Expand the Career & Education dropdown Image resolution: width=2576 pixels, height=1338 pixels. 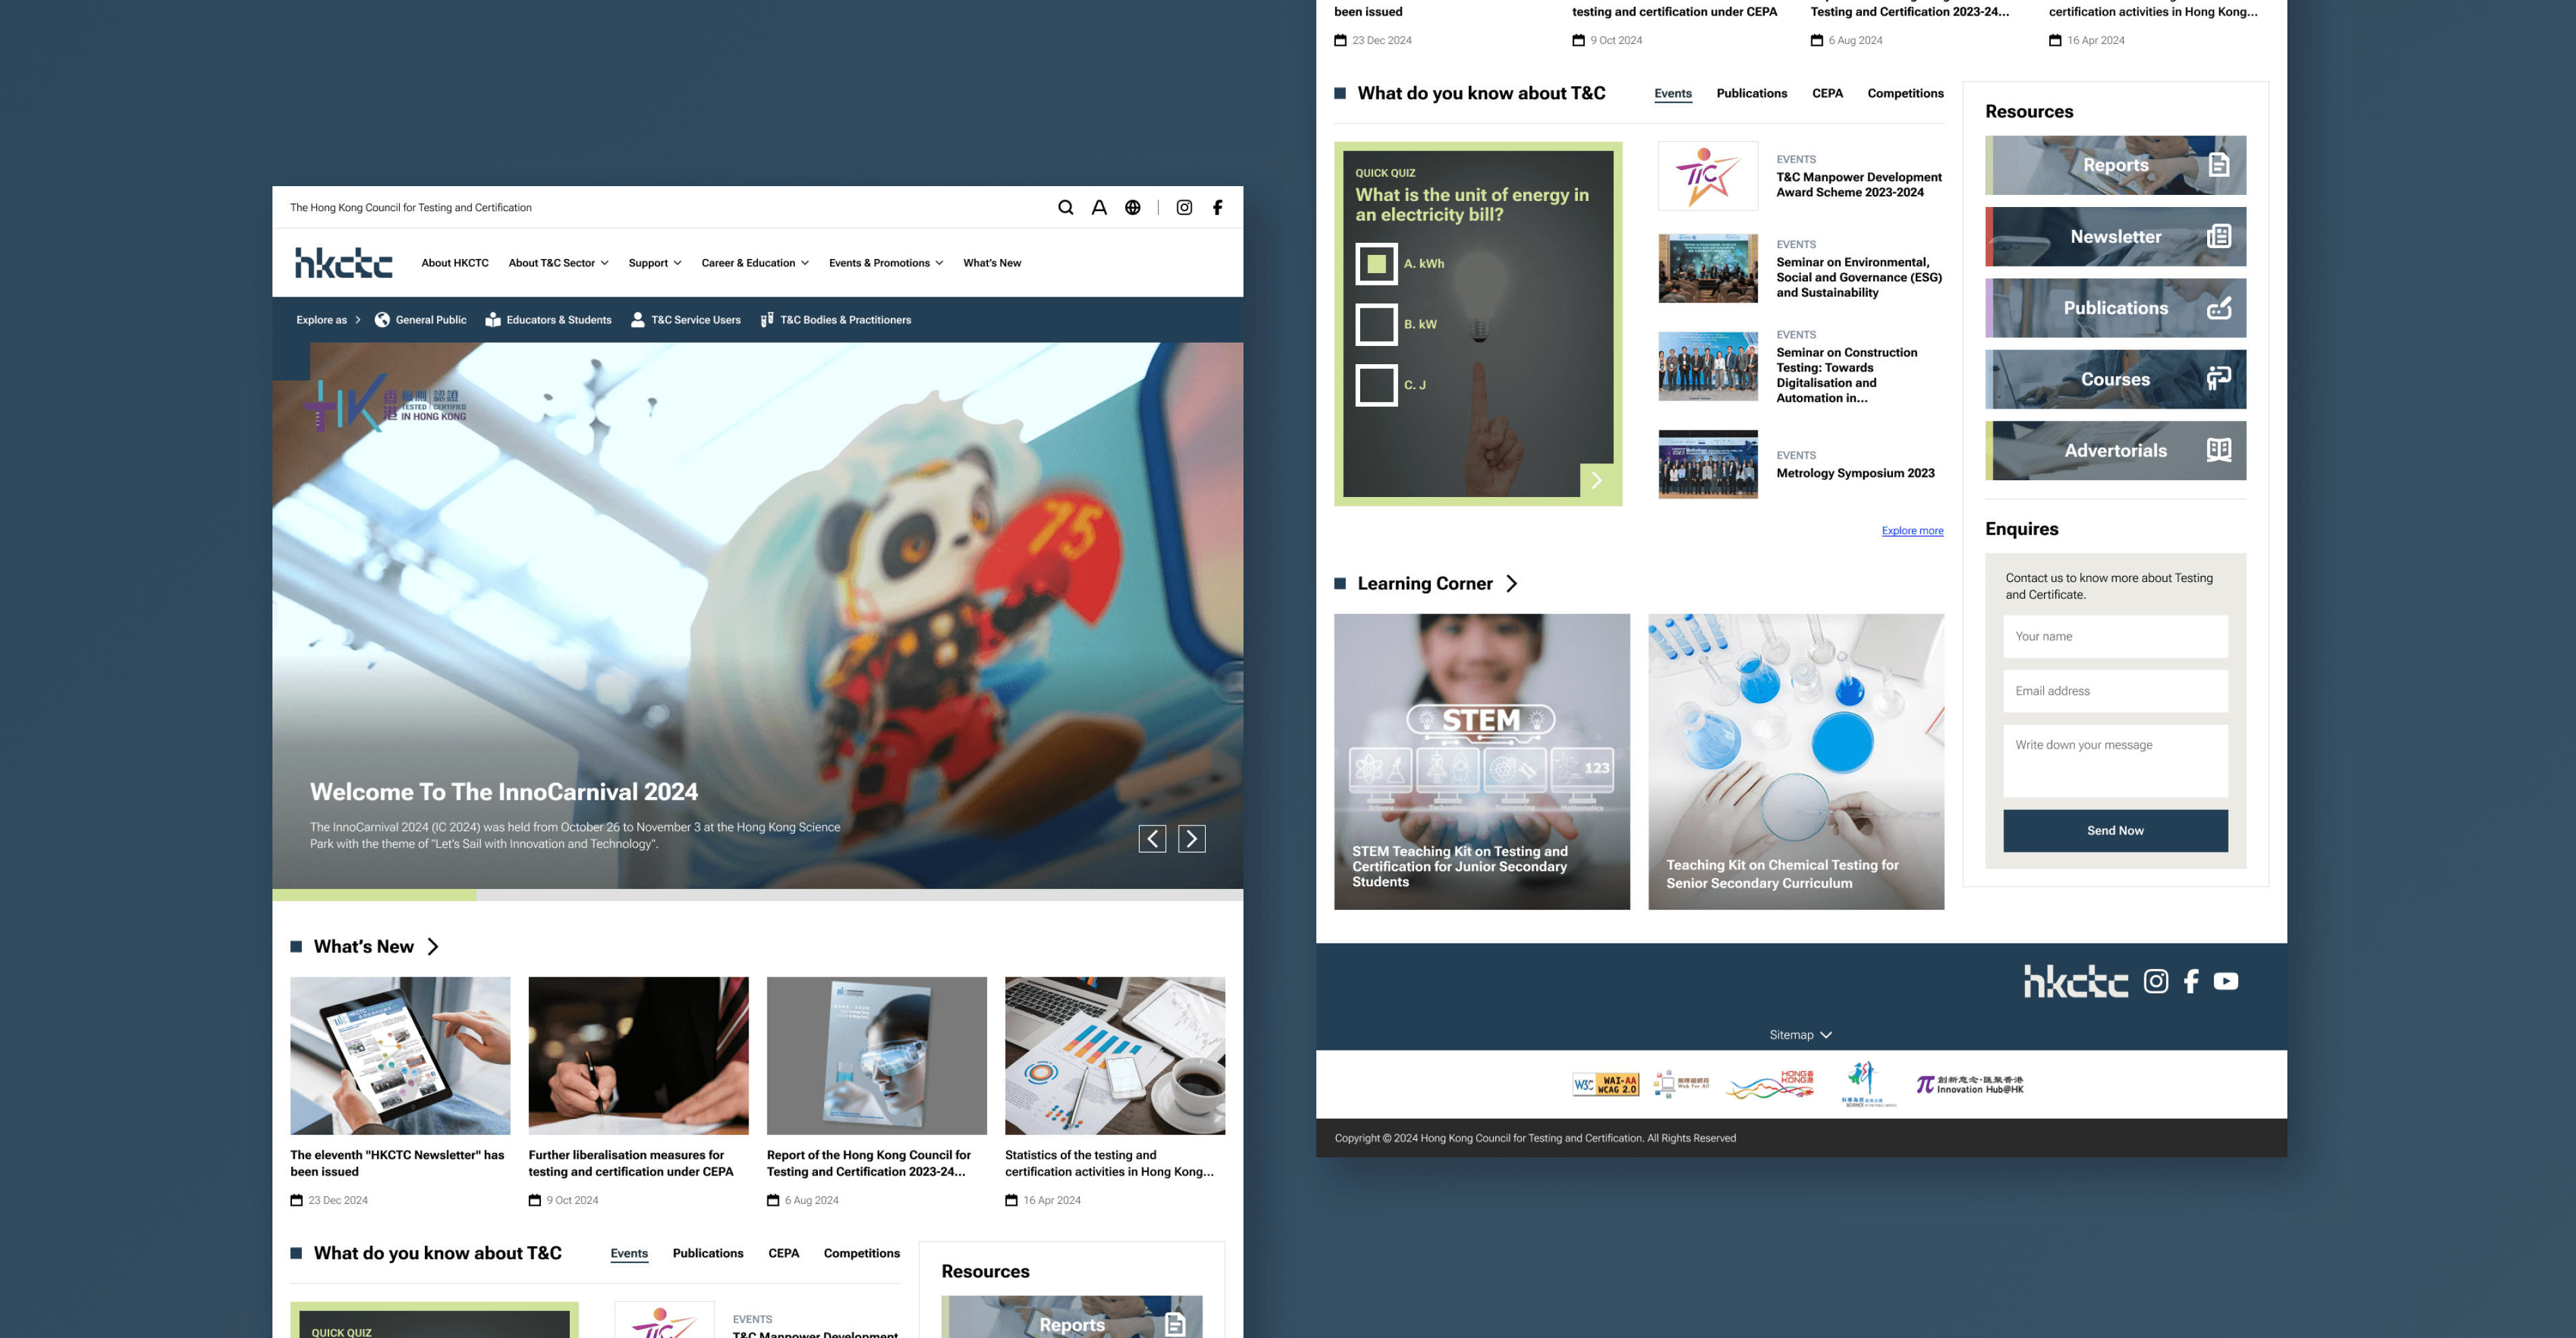click(x=755, y=263)
